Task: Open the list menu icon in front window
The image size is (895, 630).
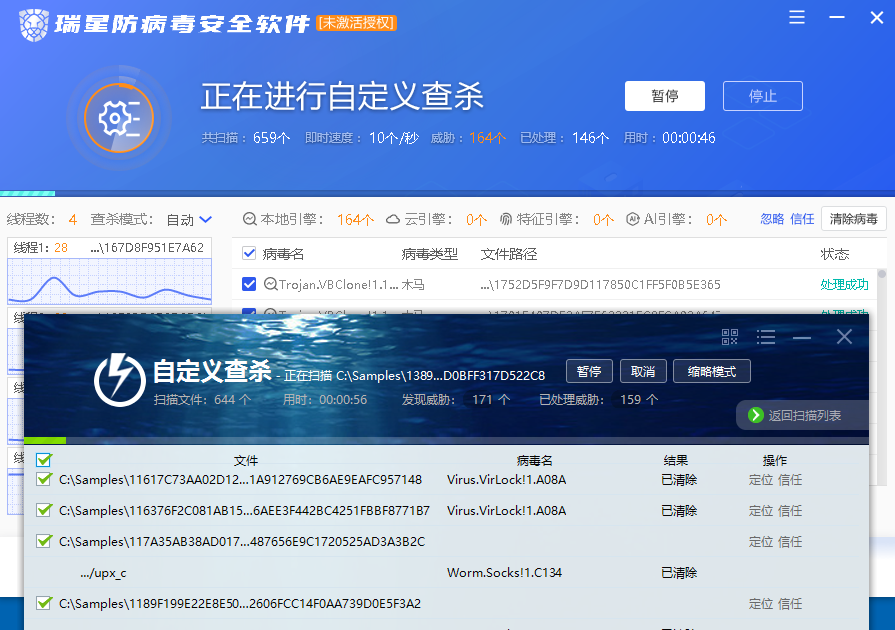Action: [766, 337]
